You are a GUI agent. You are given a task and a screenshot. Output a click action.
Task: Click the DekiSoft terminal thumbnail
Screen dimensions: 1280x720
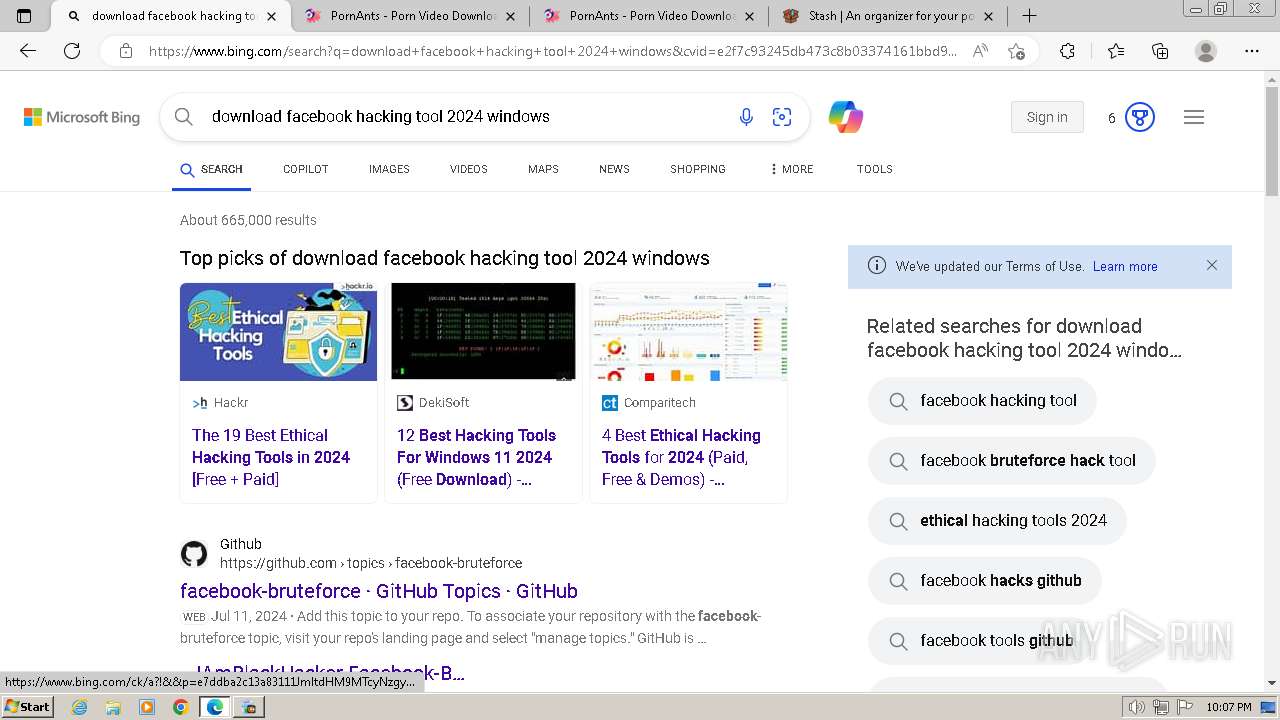(x=483, y=331)
